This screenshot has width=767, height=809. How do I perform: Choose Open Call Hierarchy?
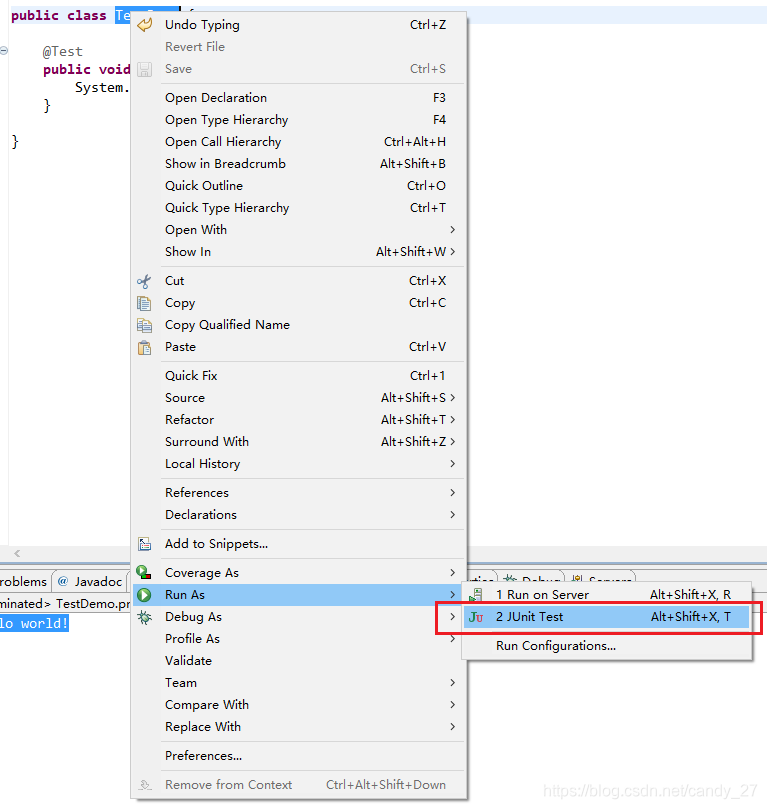click(299, 142)
